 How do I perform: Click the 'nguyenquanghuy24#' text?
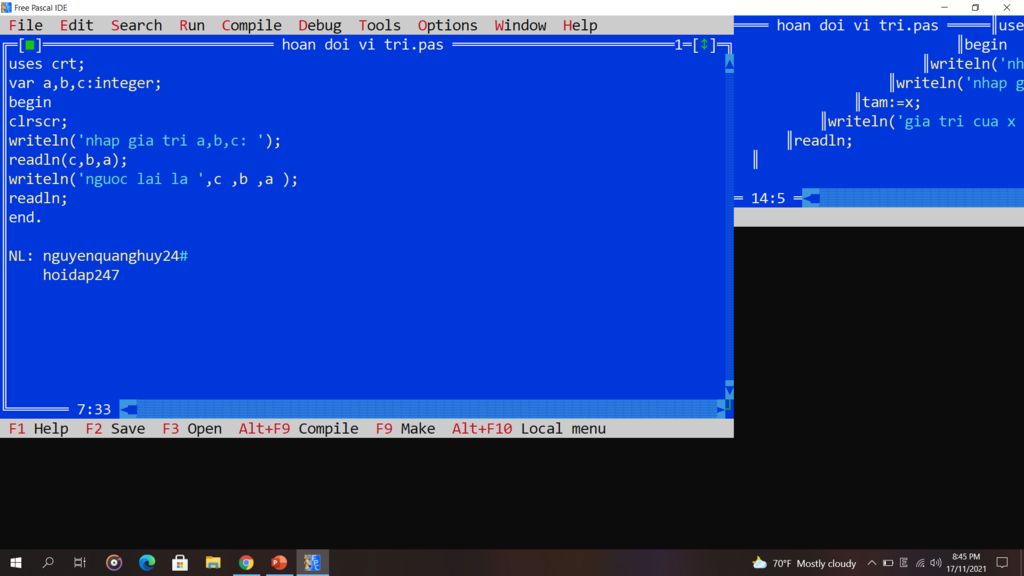[x=115, y=256]
